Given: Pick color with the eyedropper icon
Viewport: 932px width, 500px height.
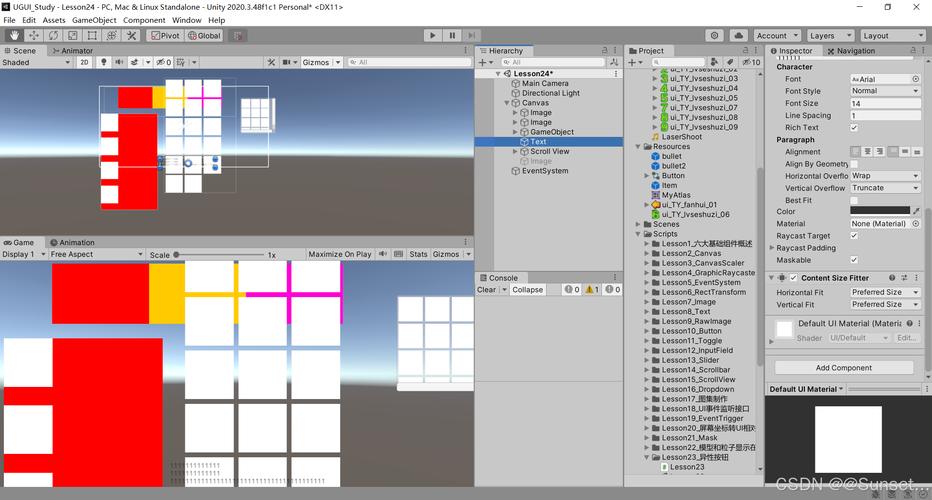Looking at the screenshot, I should [x=917, y=211].
